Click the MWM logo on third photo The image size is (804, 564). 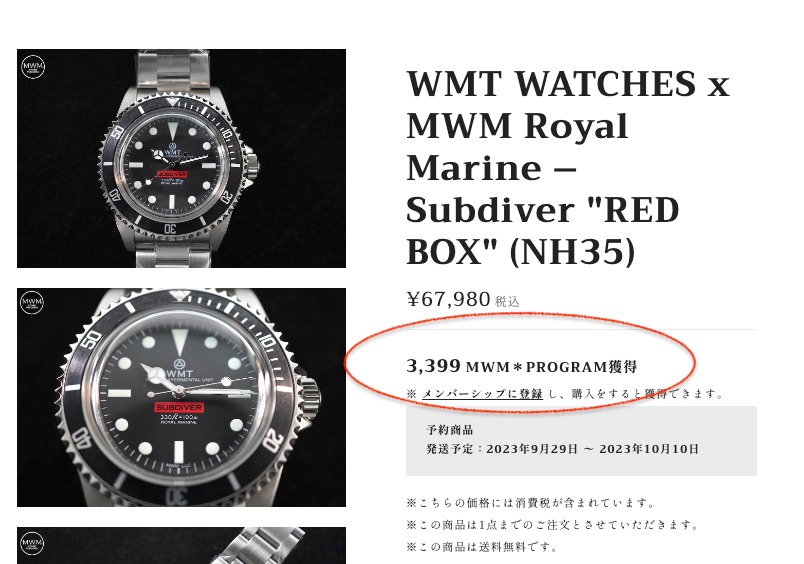tap(32, 543)
